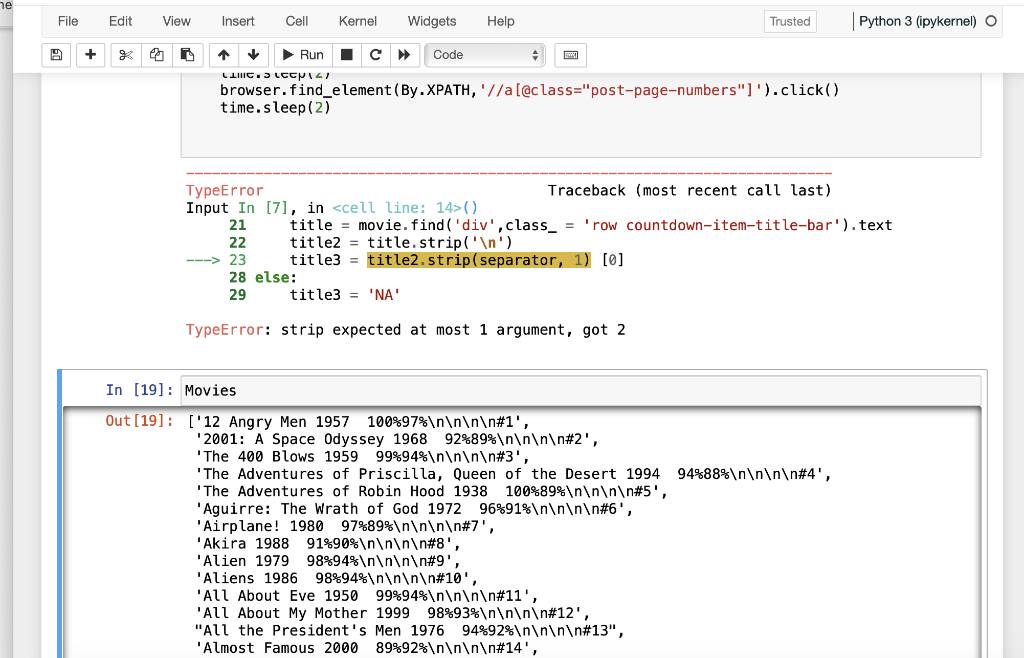
Task: Click the 'Aliens 1986' output line
Action: tap(337, 578)
